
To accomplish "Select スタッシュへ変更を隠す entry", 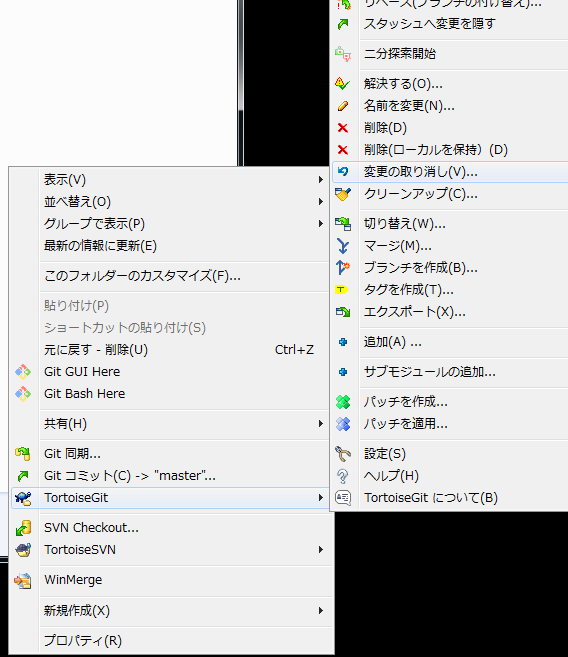I will (450, 24).
